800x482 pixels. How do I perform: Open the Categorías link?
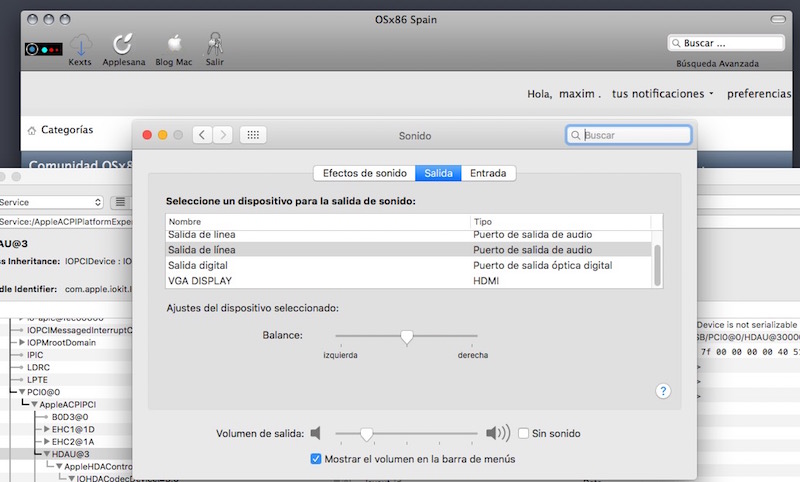tap(67, 130)
